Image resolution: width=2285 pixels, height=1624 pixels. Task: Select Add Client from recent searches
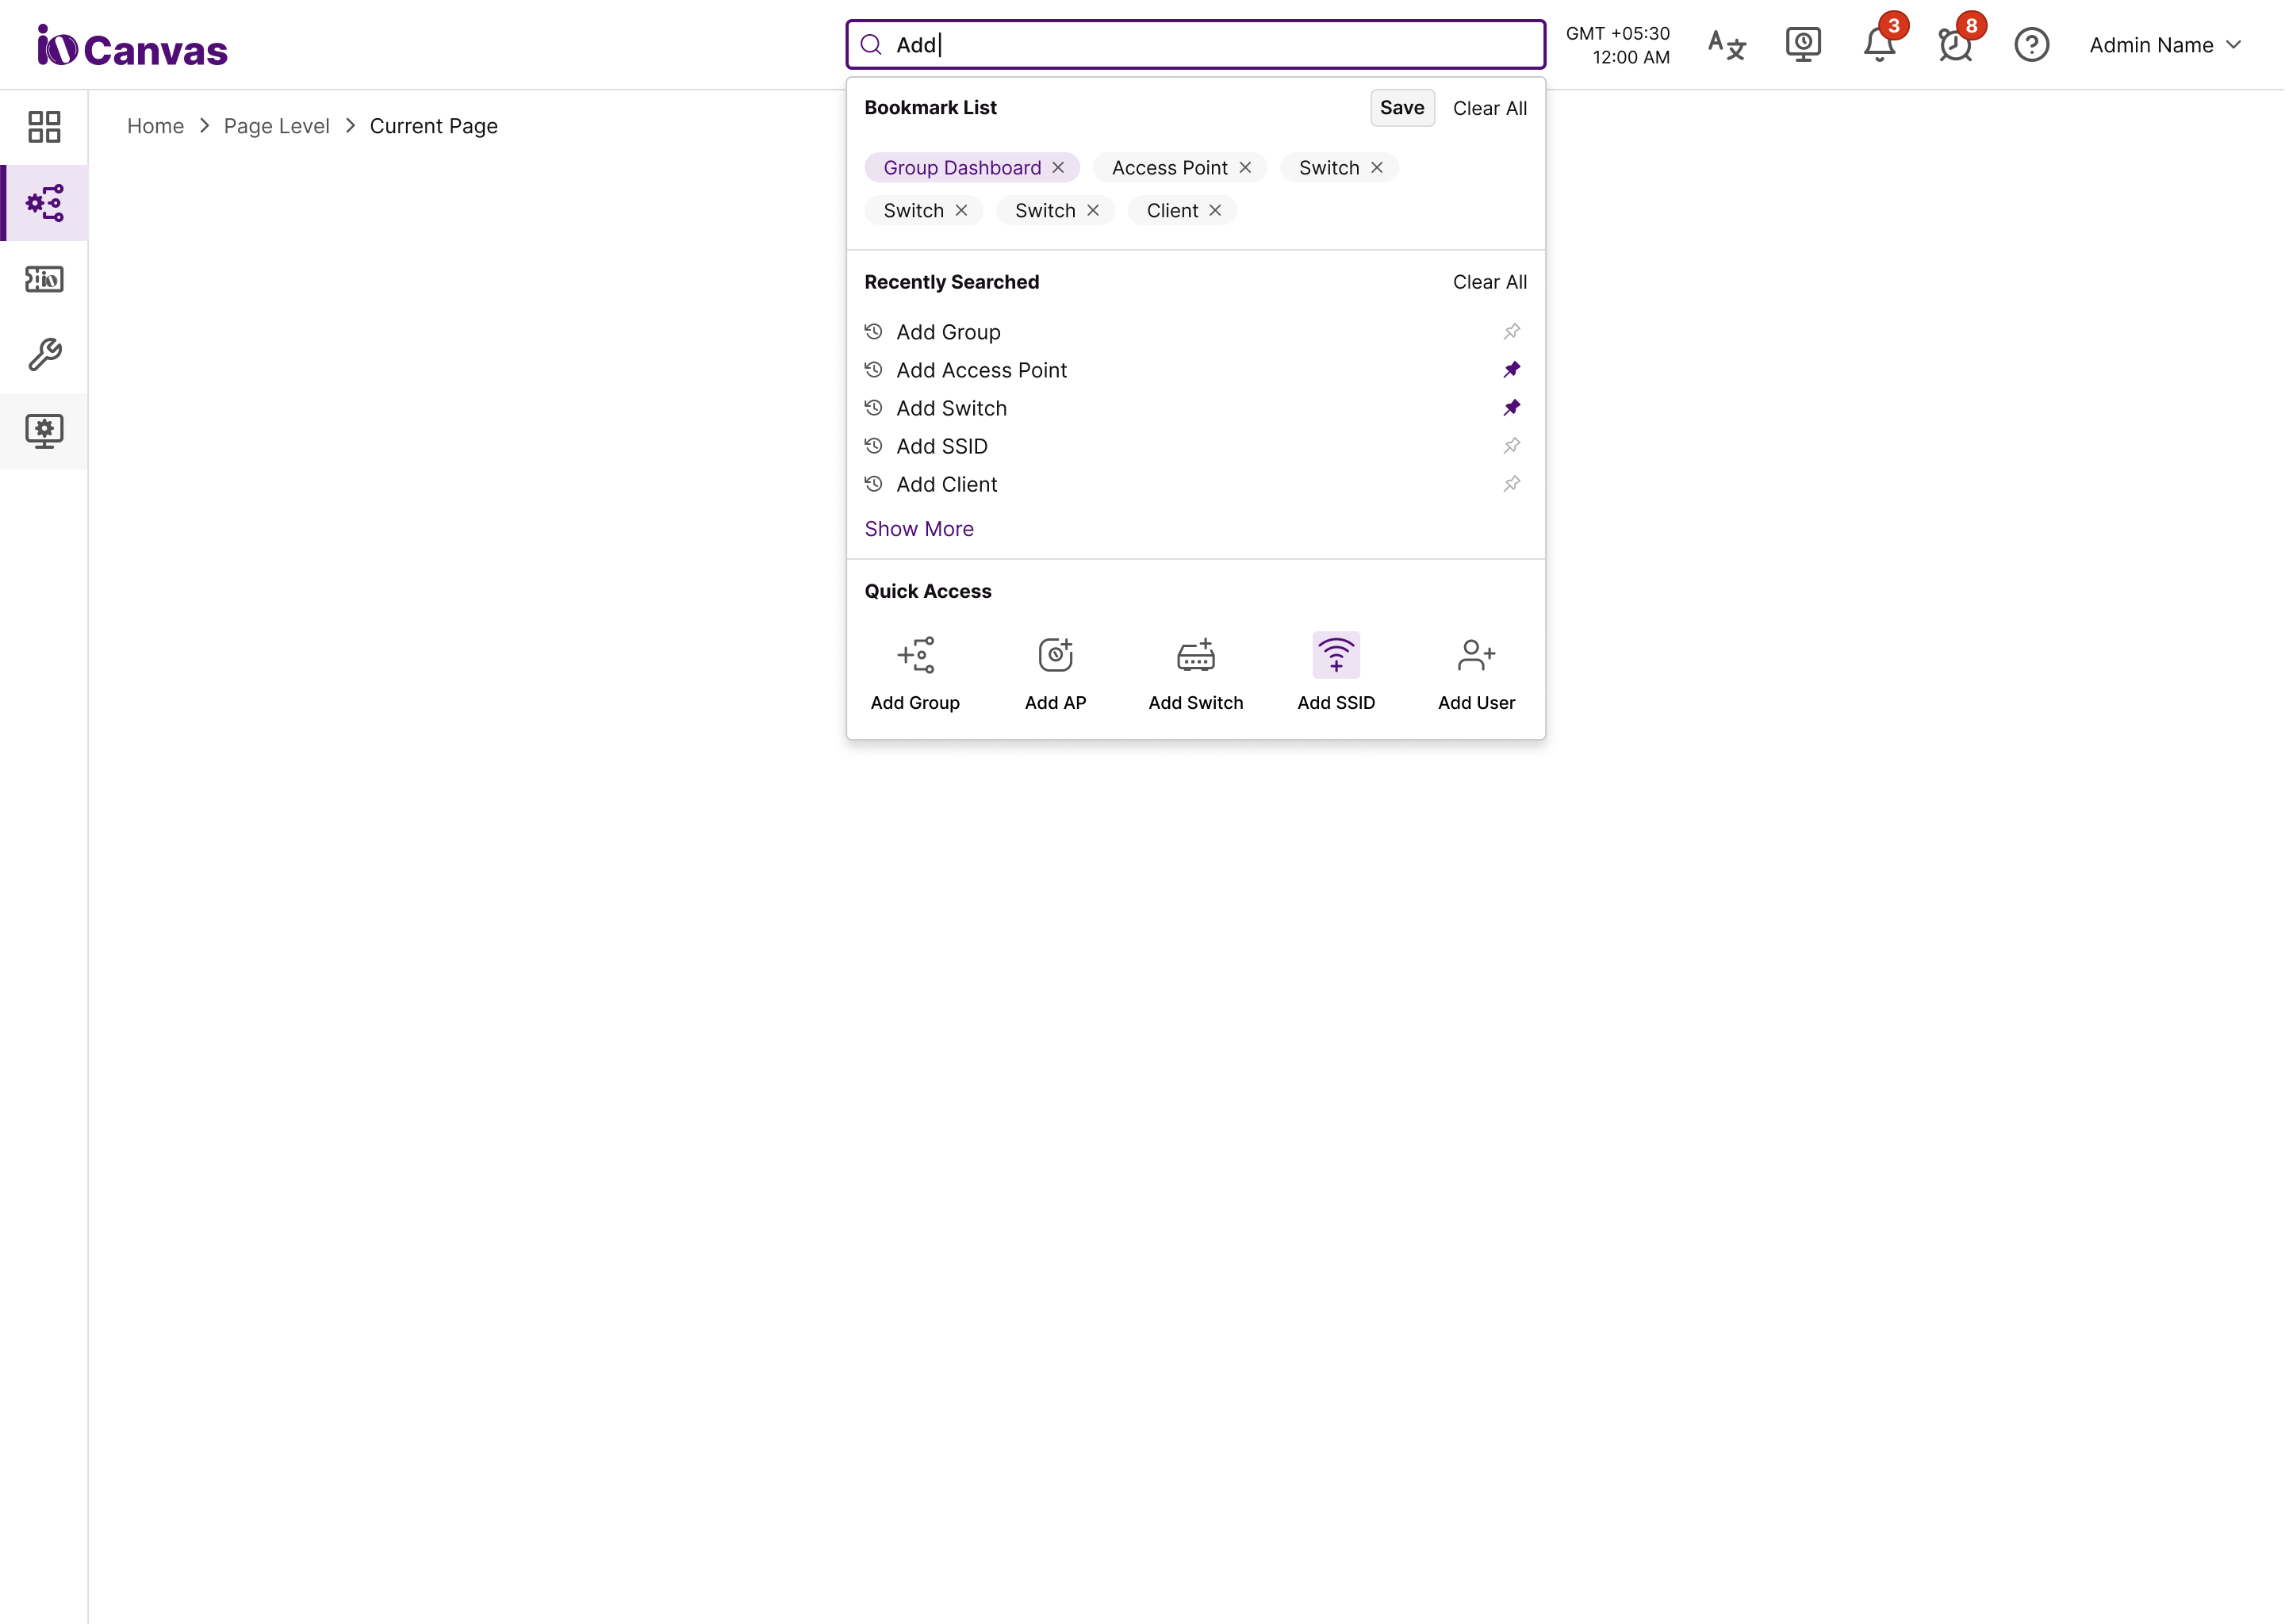tap(946, 485)
